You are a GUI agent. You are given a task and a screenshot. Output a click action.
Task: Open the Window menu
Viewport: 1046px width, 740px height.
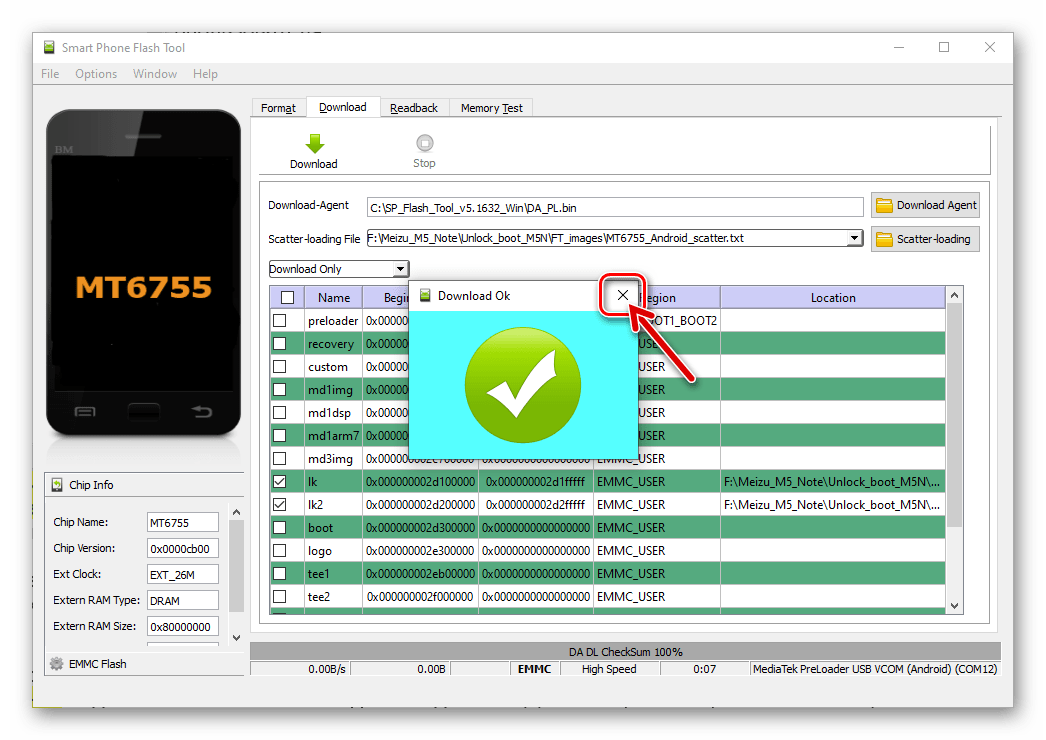[155, 74]
